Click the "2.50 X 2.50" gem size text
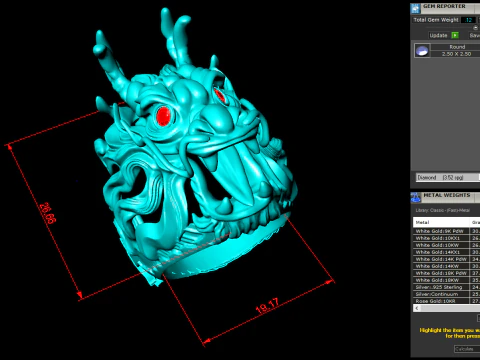The height and width of the screenshot is (360, 480). click(456, 54)
